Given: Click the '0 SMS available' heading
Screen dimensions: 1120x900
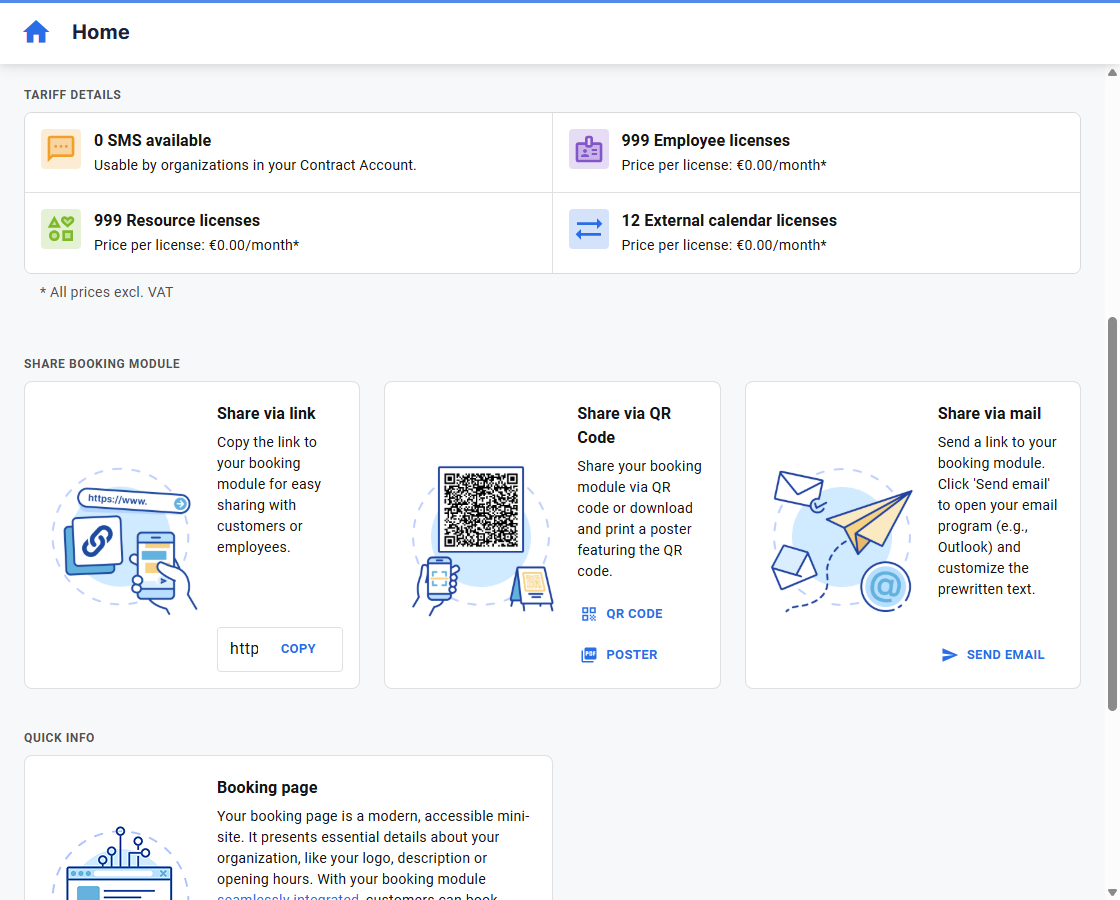Looking at the screenshot, I should [152, 141].
